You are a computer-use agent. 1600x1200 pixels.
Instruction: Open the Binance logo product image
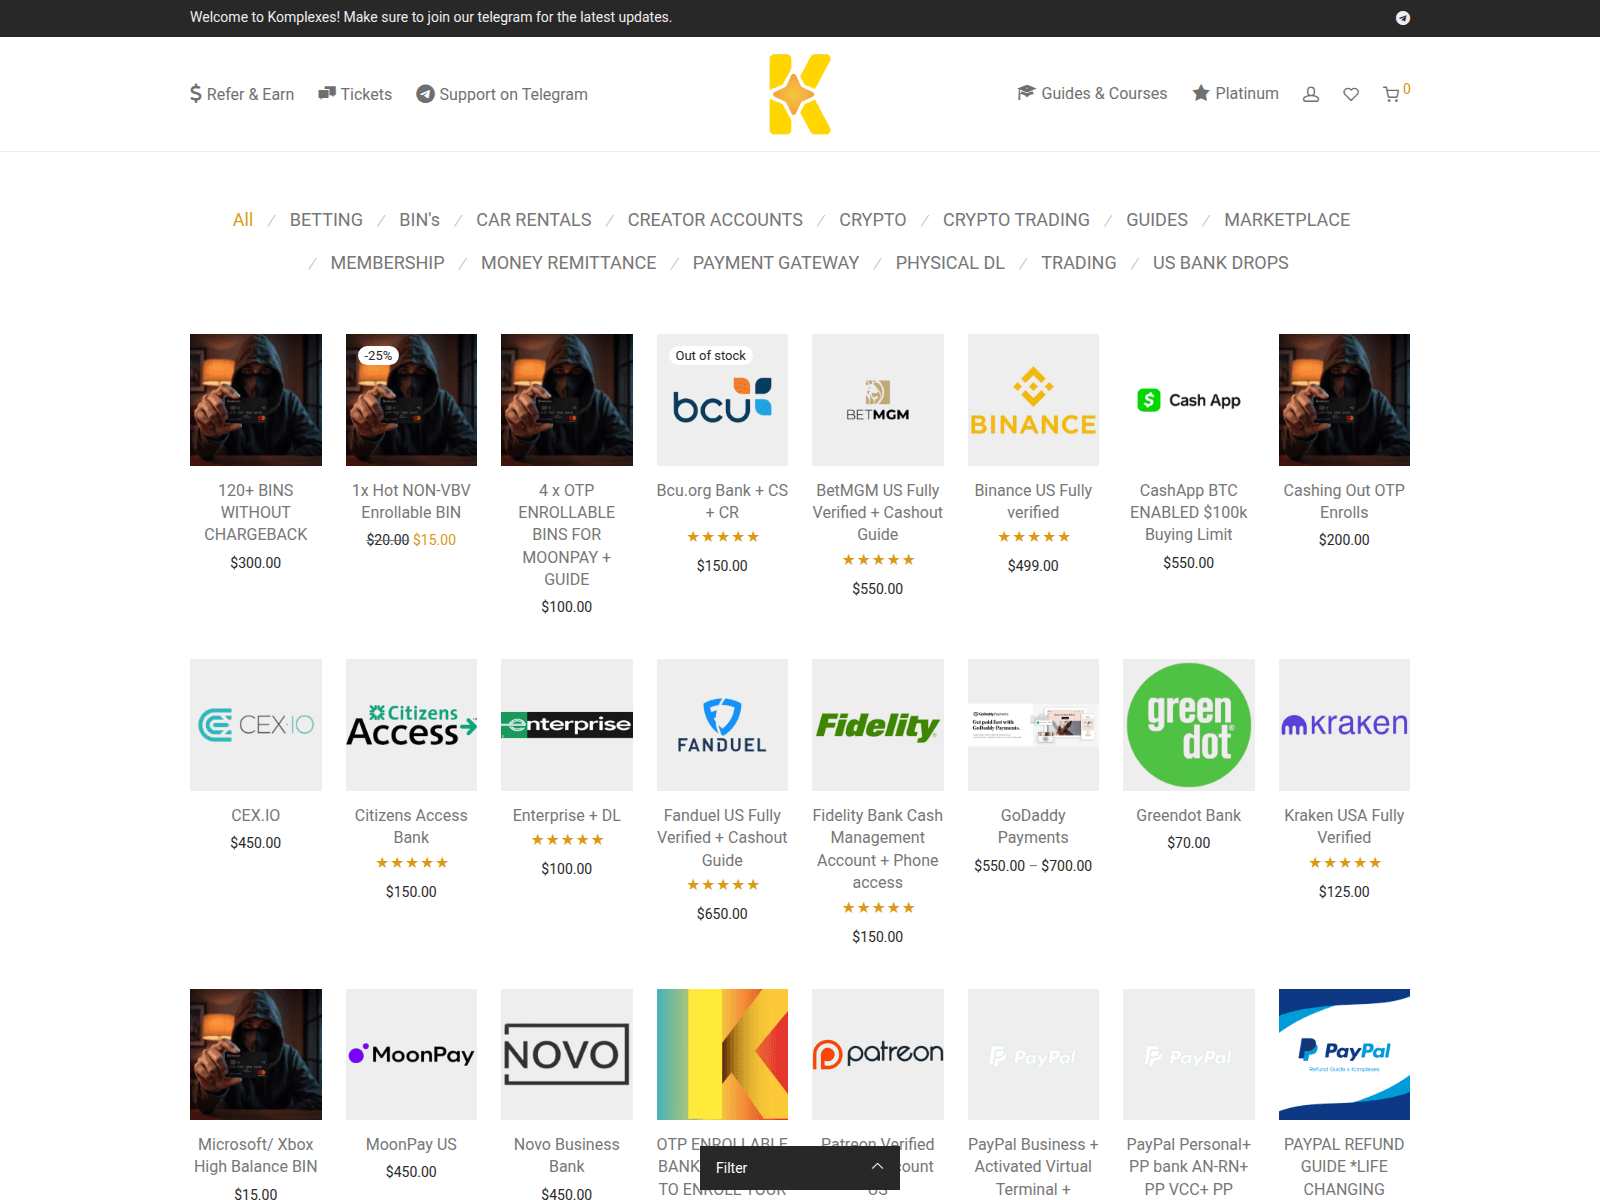point(1033,400)
